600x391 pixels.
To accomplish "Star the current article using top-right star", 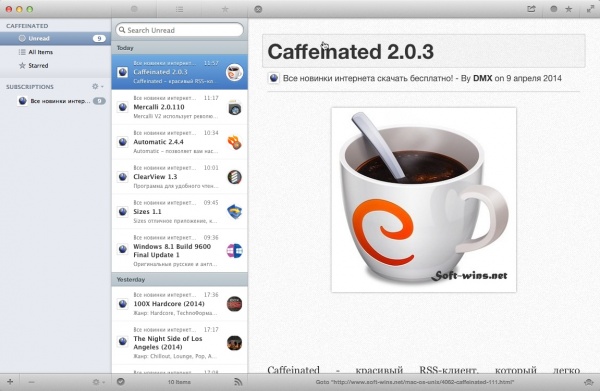I will tap(569, 8).
